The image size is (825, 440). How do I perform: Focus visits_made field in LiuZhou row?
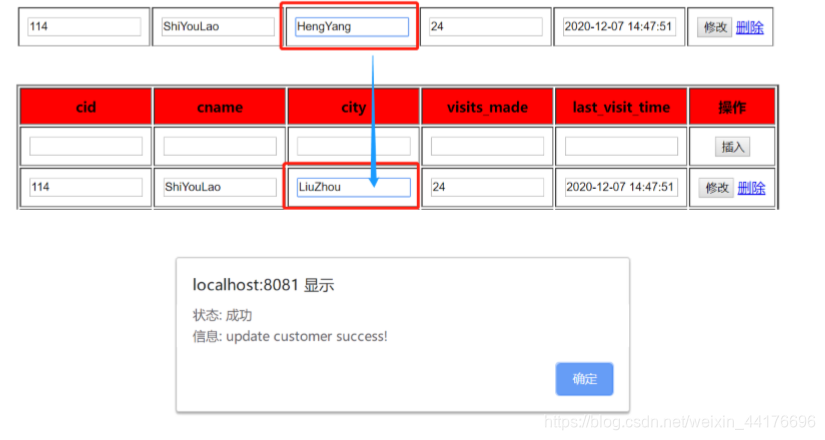pyautogui.click(x=487, y=187)
